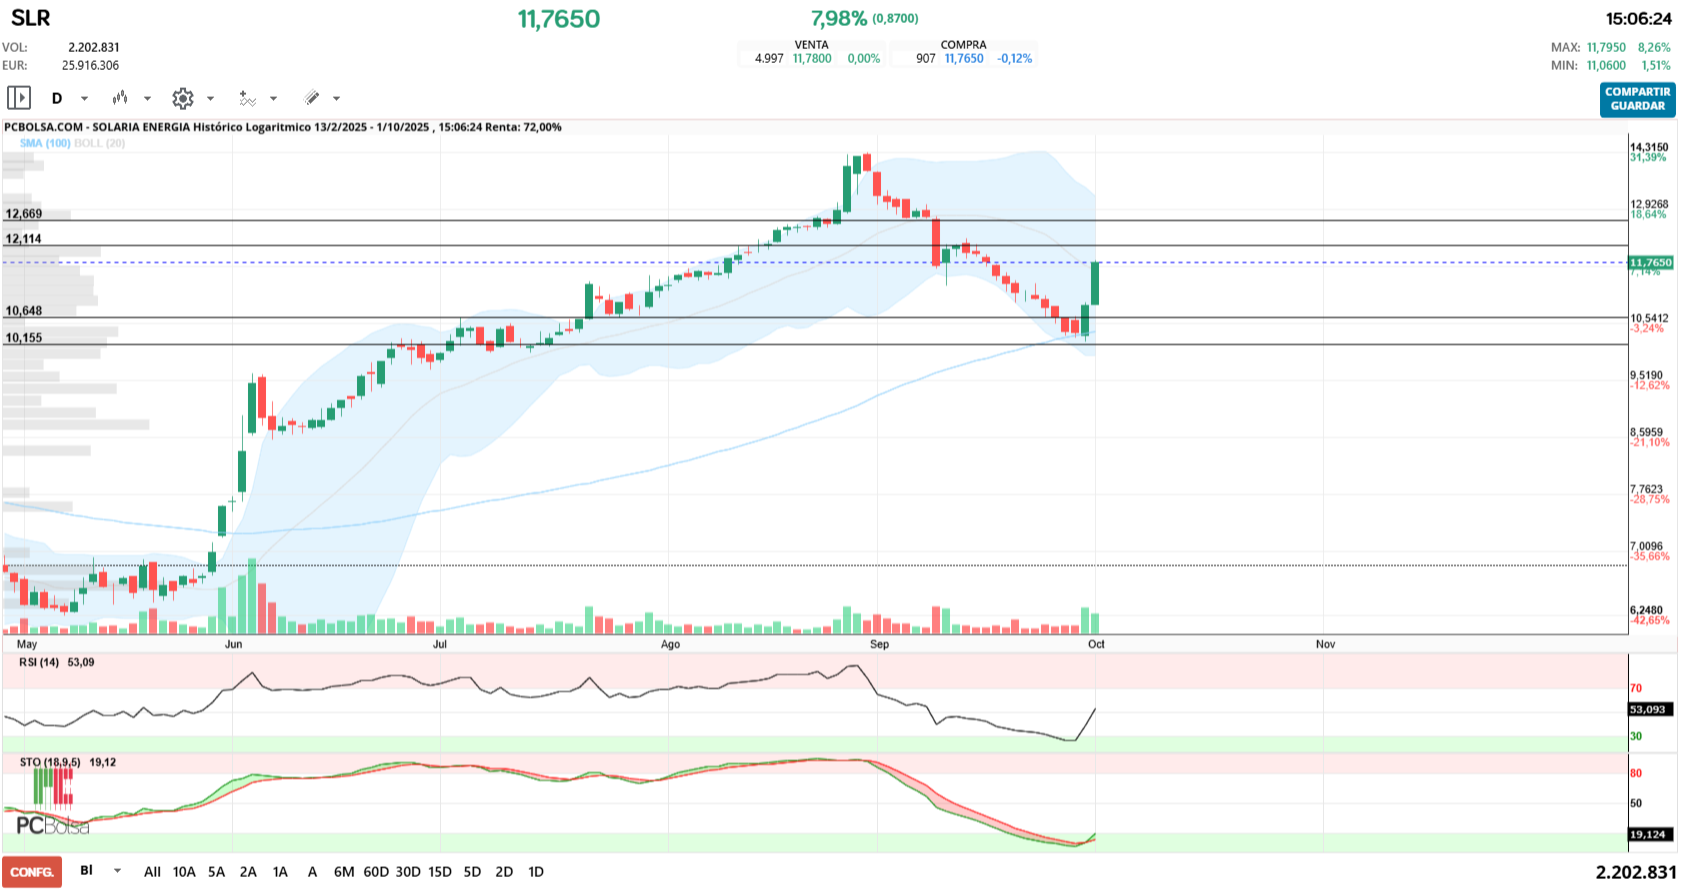
Task: Click the COMPARTIR GUARDAR button
Action: coord(1637,99)
